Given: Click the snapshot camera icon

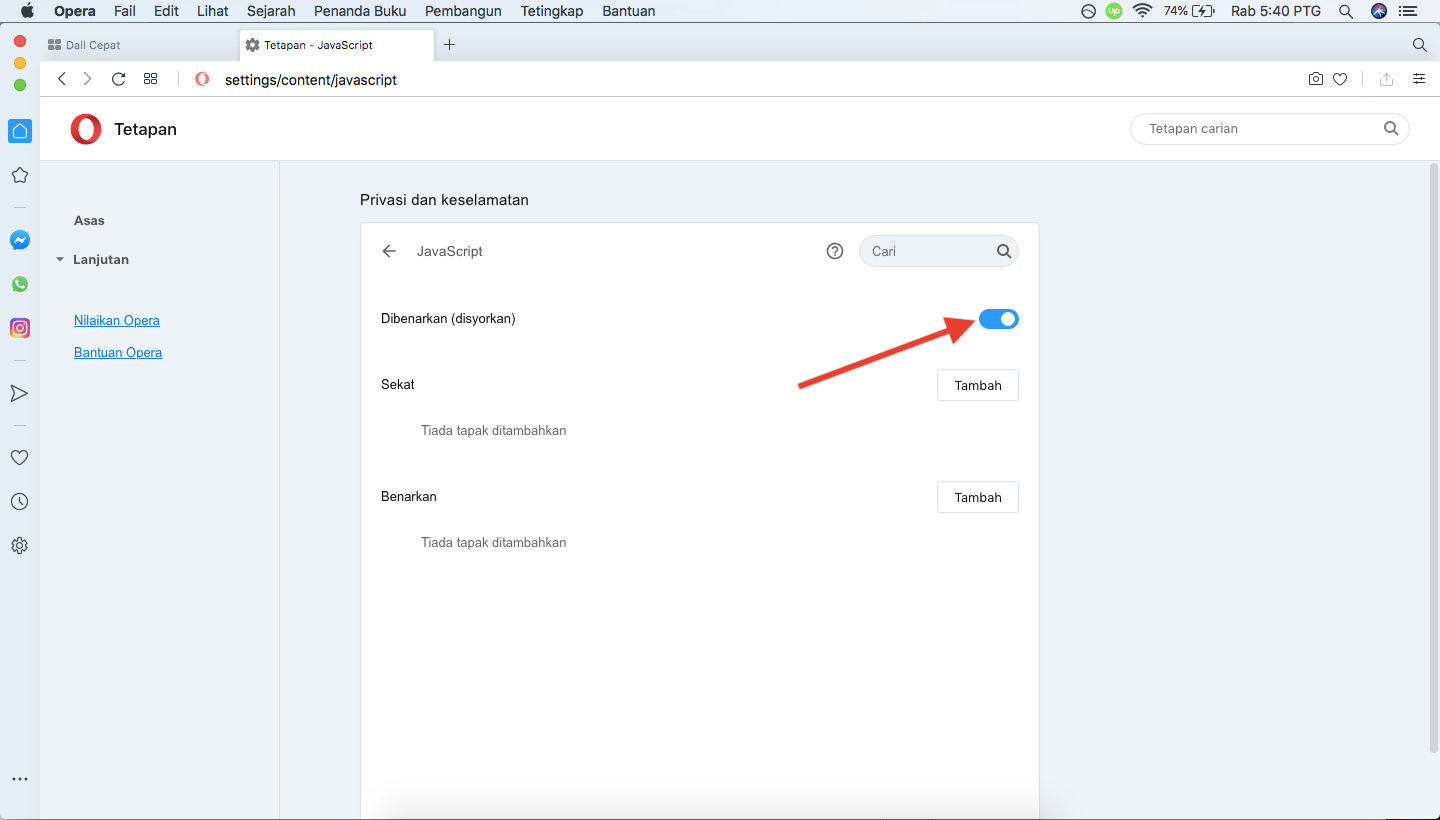Looking at the screenshot, I should 1316,79.
